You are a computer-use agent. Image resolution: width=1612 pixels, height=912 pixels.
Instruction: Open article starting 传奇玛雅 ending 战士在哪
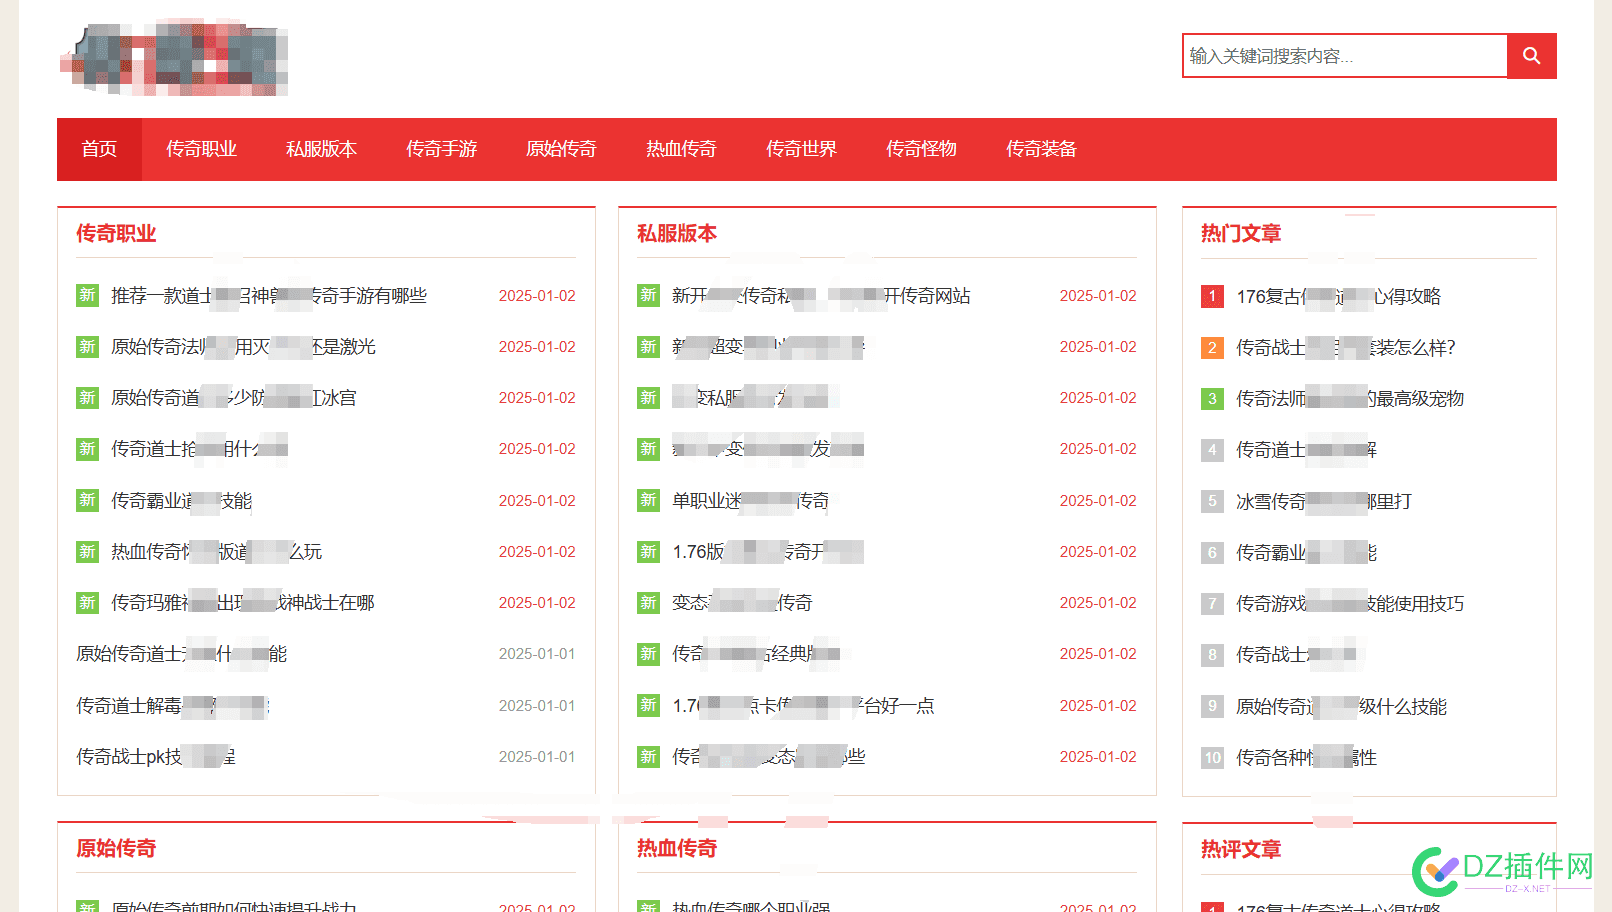[x=242, y=603]
